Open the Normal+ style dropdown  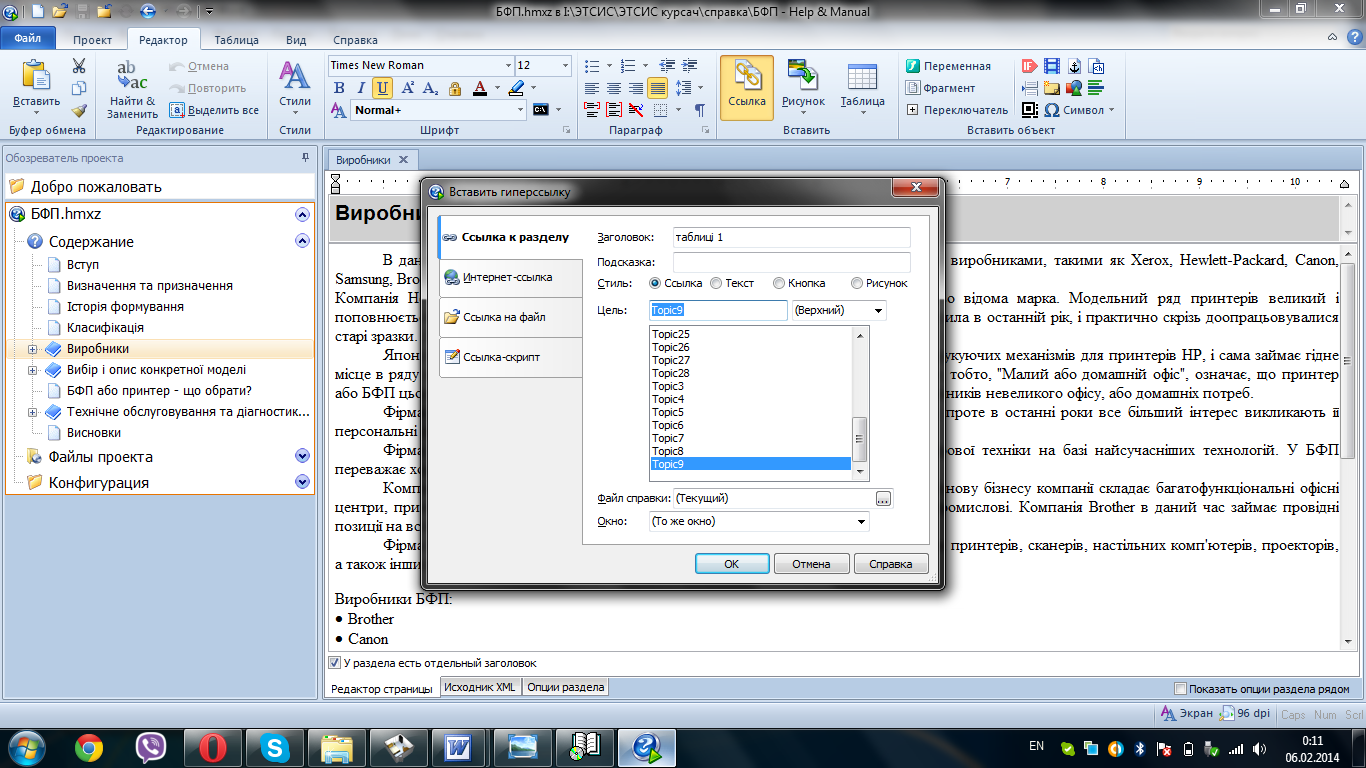coord(519,110)
